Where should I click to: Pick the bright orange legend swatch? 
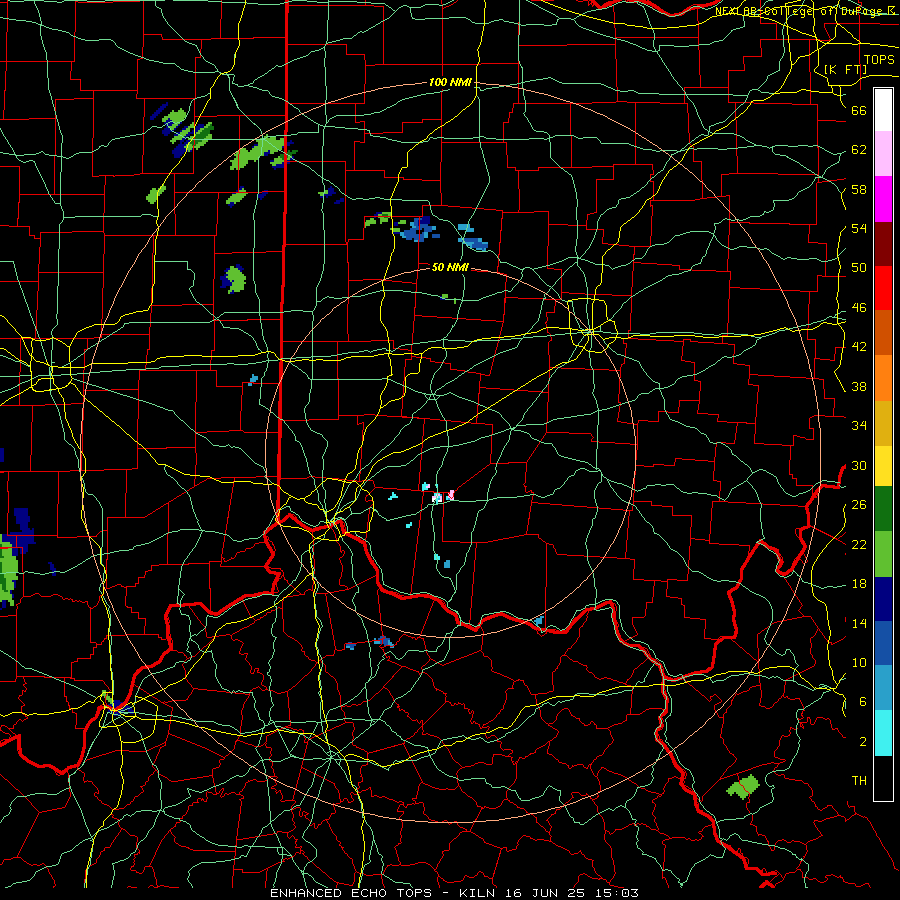[883, 378]
